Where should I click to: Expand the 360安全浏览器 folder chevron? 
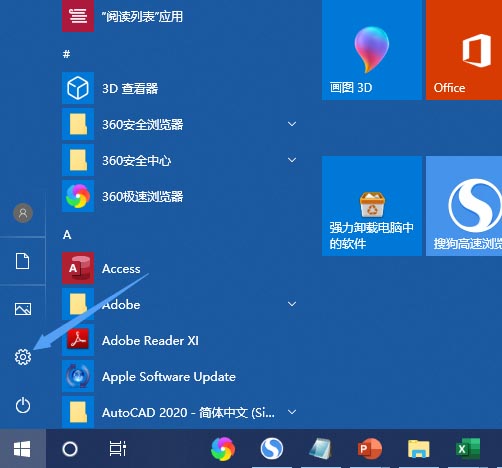tap(292, 124)
